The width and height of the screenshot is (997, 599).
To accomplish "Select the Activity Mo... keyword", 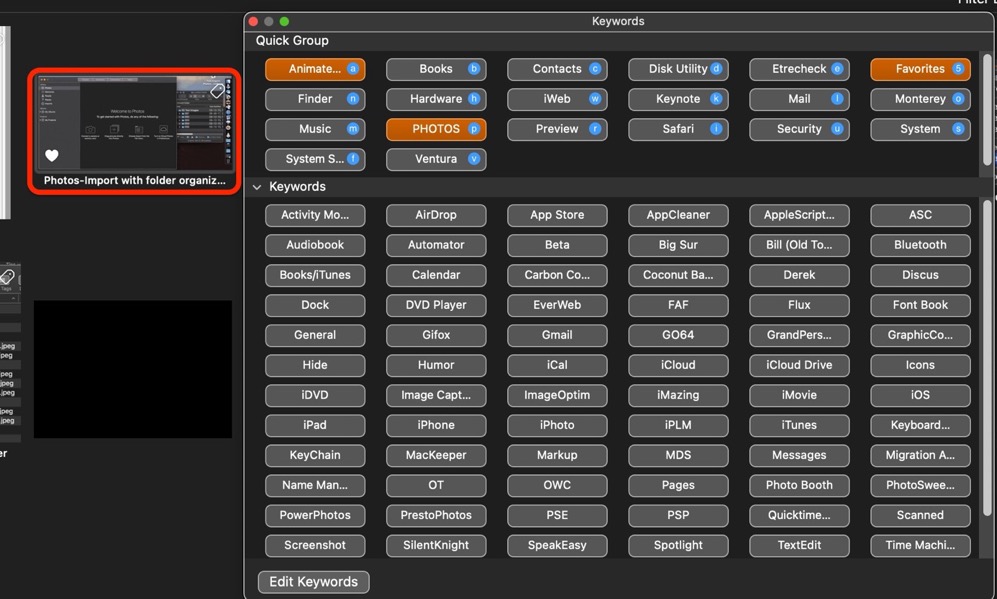I will 315,215.
